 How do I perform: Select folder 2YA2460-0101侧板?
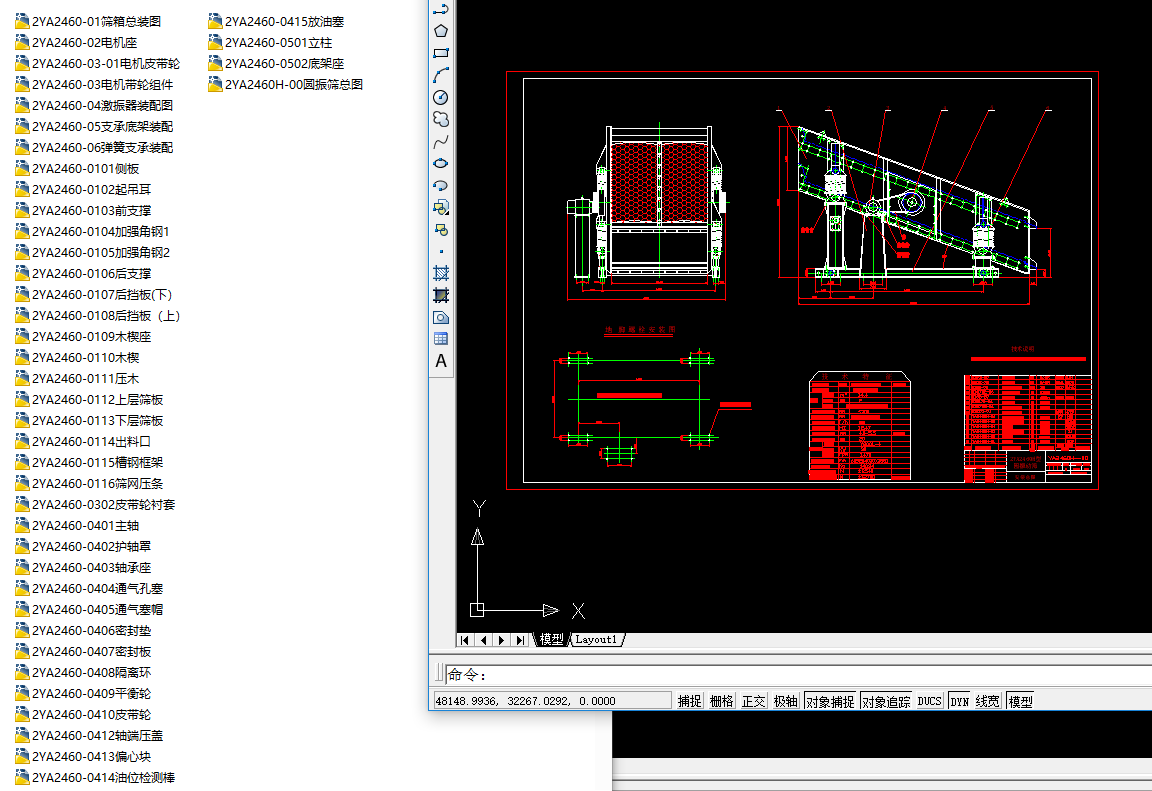click(x=77, y=169)
